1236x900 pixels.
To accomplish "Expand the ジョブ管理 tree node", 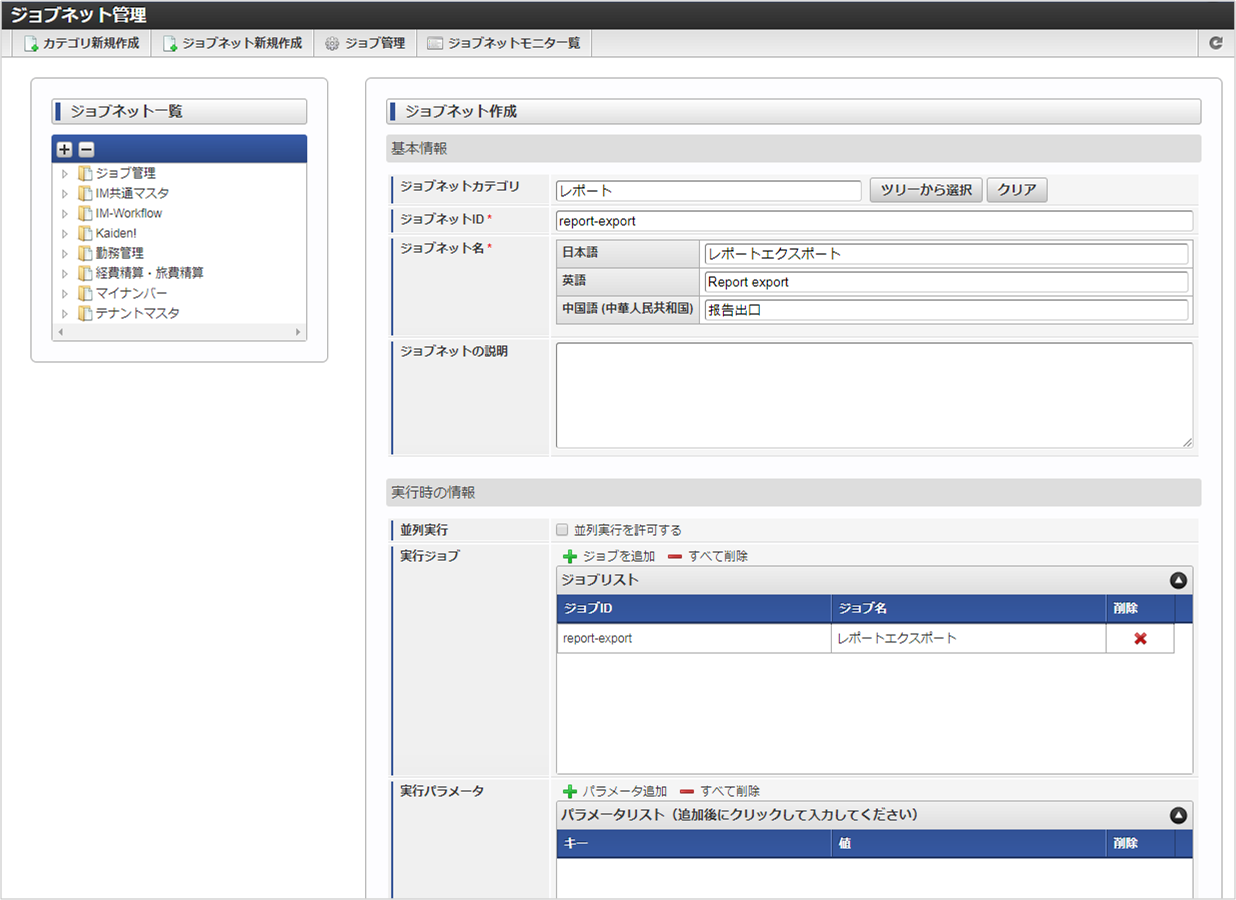I will tap(65, 173).
